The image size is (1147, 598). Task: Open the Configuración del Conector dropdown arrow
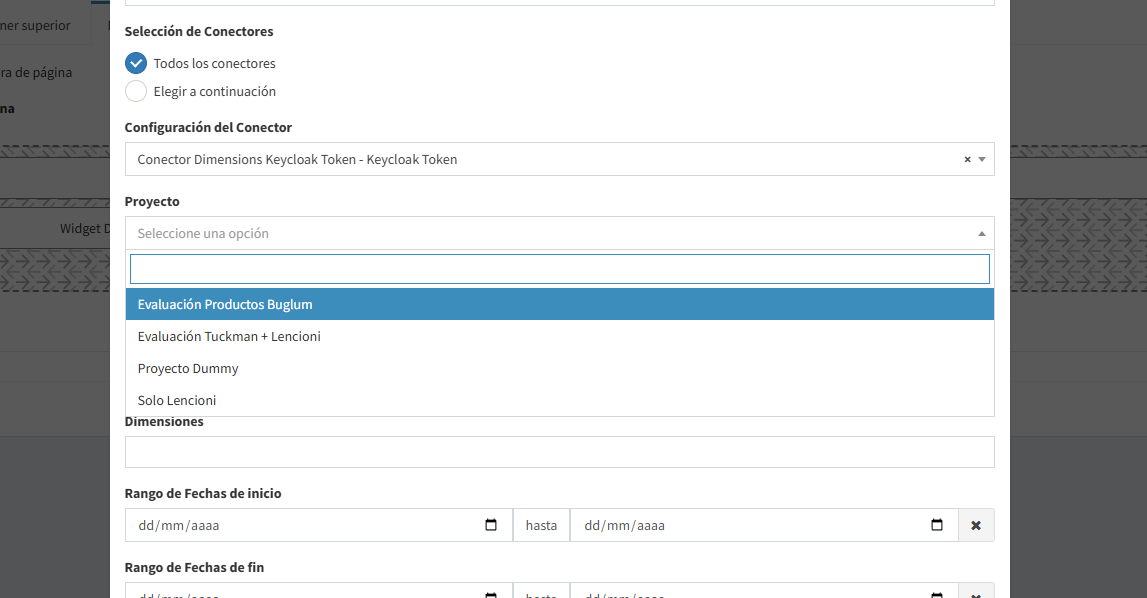pos(982,160)
